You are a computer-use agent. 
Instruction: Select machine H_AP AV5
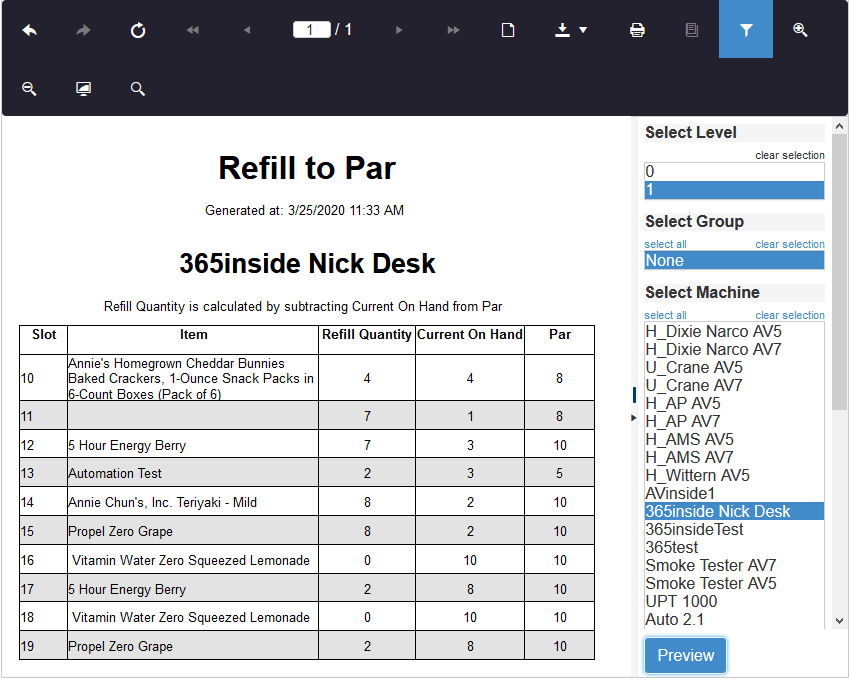734,403
